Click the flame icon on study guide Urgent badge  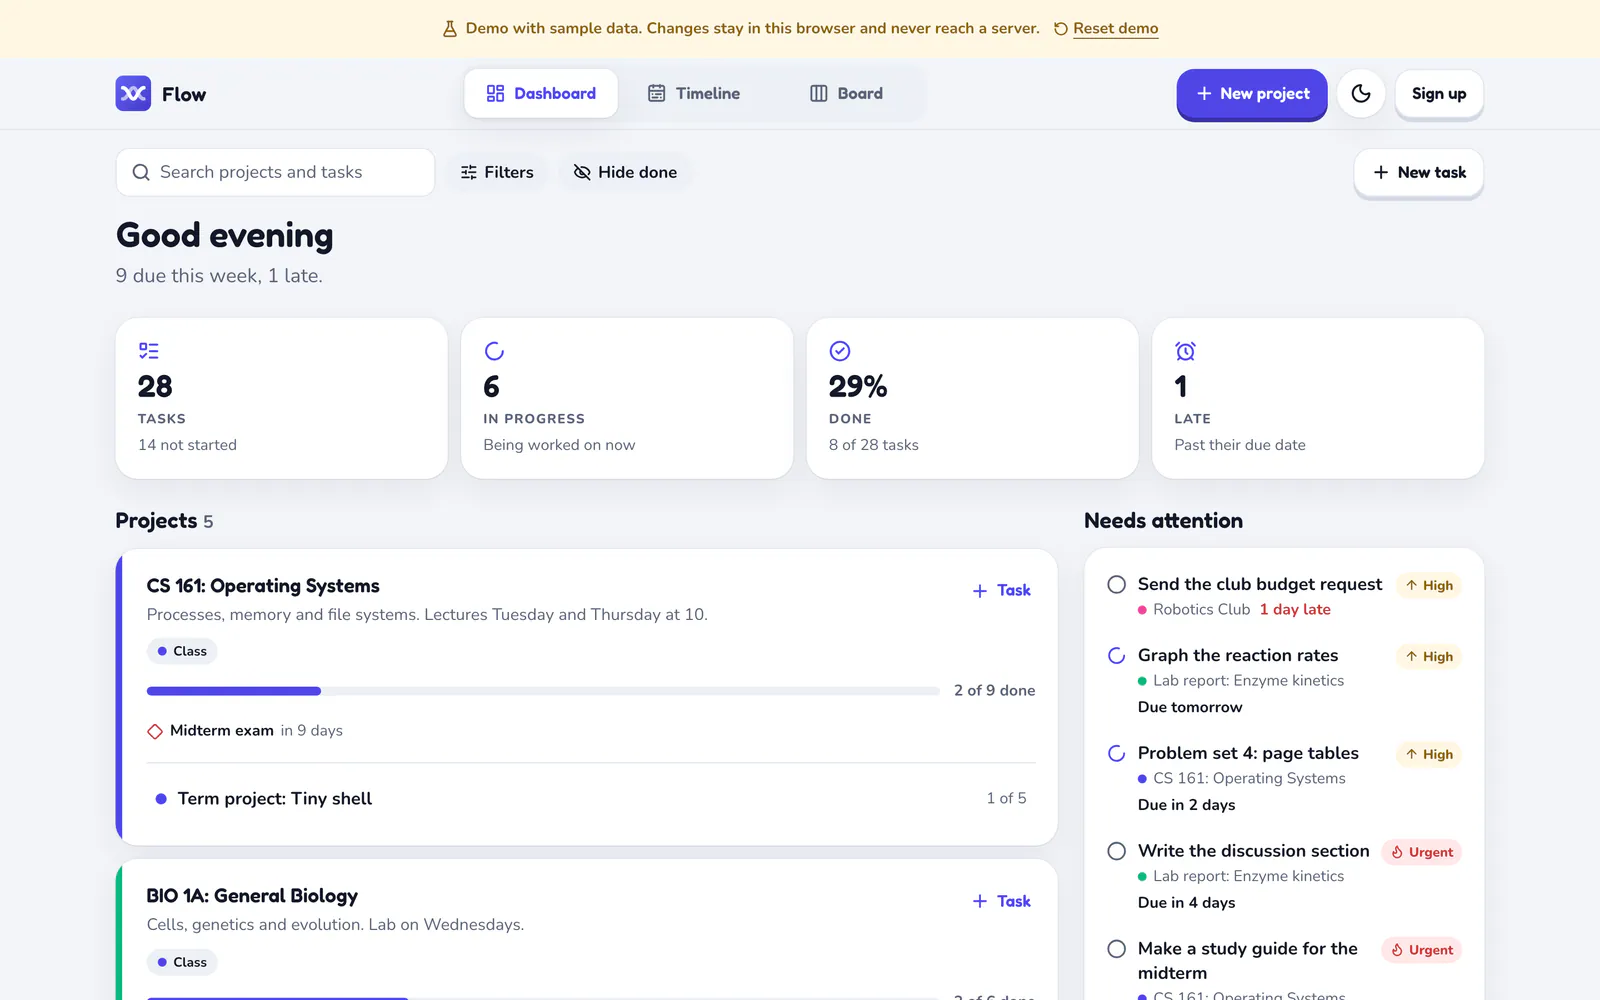pyautogui.click(x=1397, y=950)
